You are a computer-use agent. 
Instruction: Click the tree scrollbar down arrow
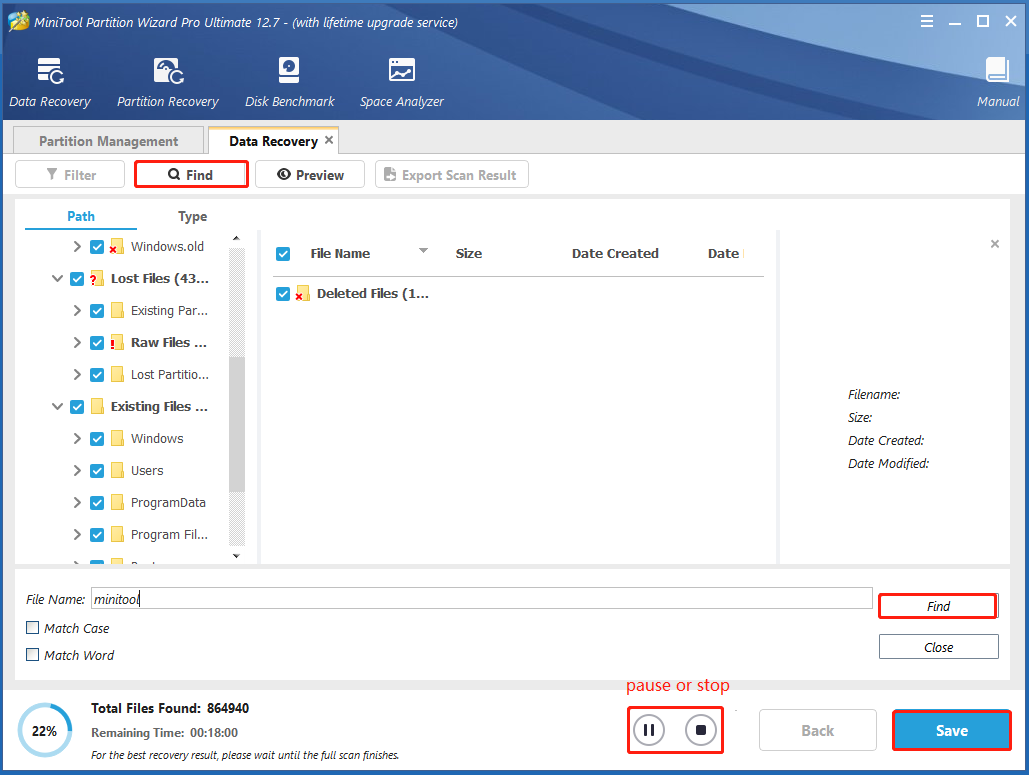coord(236,556)
